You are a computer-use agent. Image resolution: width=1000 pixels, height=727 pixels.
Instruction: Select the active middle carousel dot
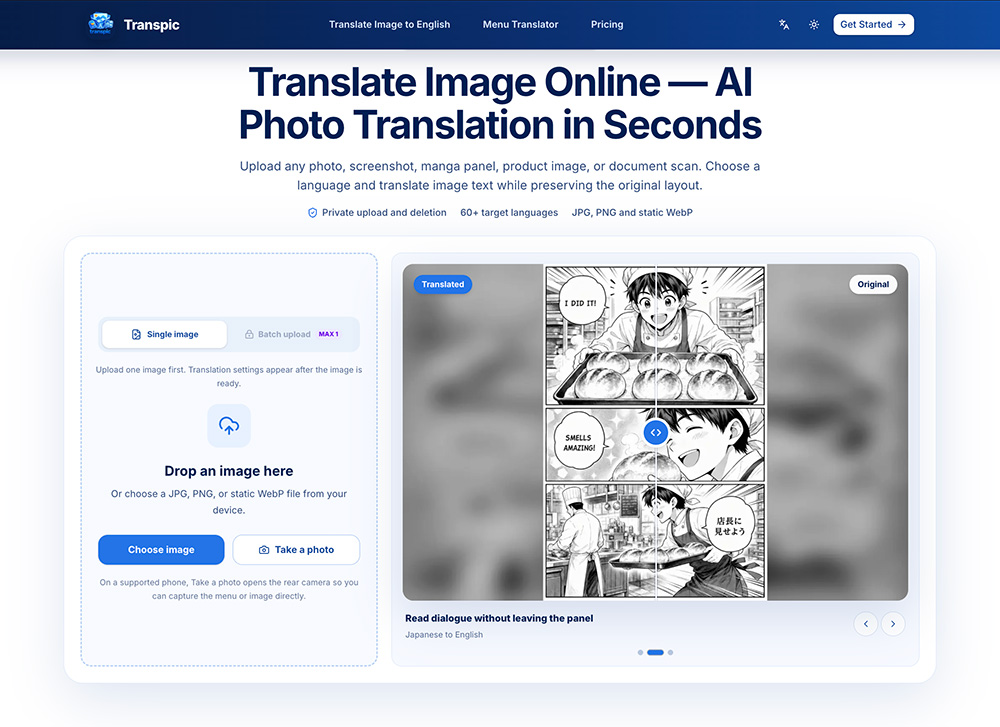[x=656, y=652]
